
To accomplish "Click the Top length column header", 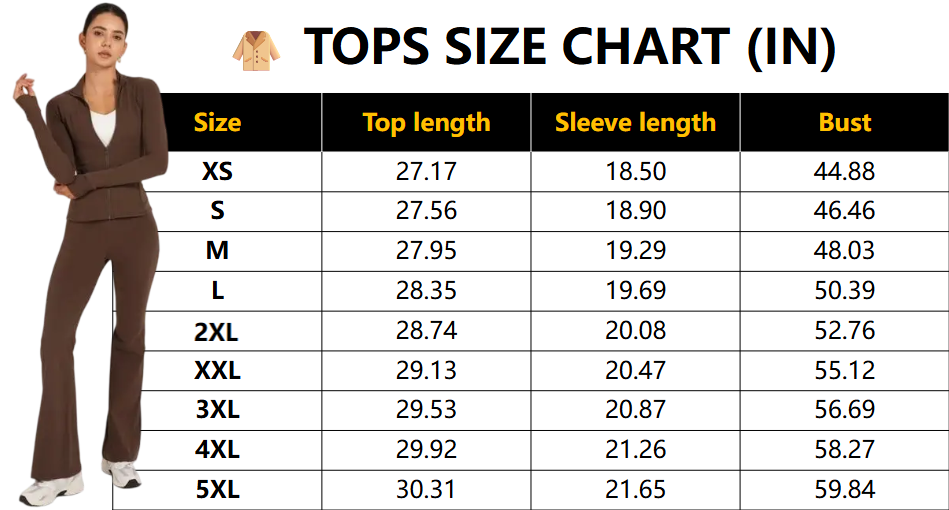I will (426, 123).
